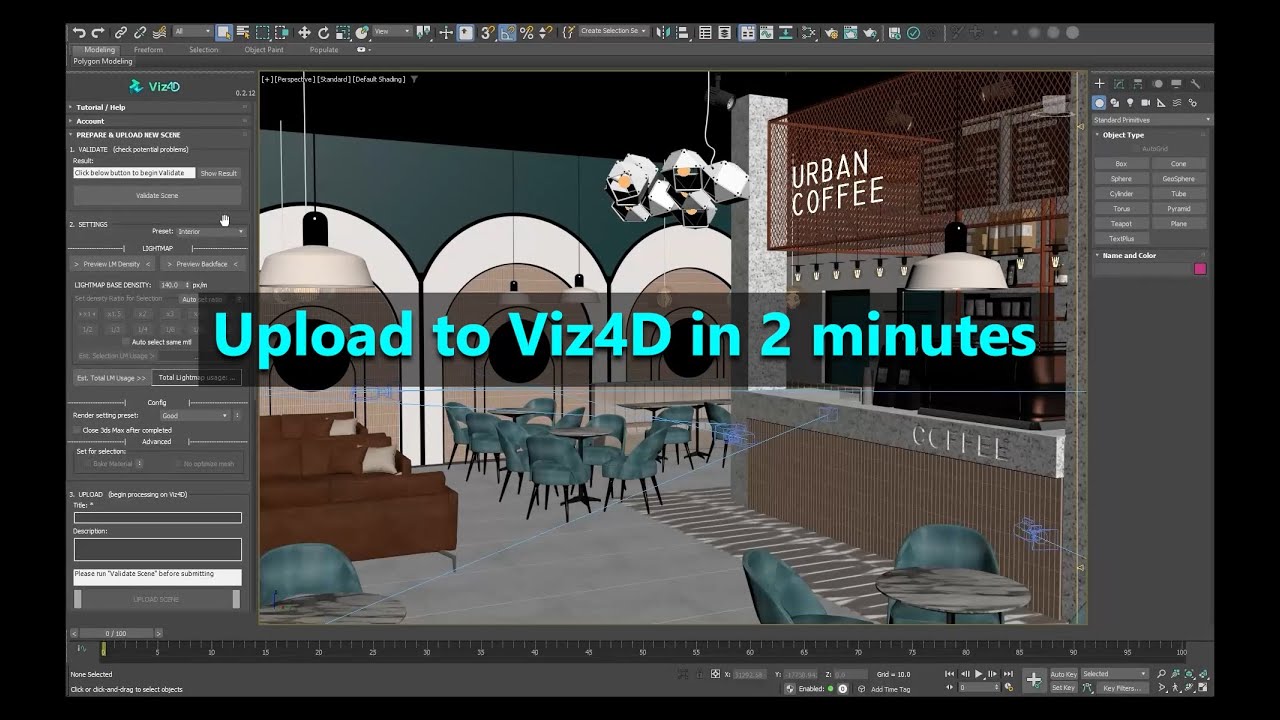Click the object color swatch
1280x720 pixels.
pos(1200,269)
